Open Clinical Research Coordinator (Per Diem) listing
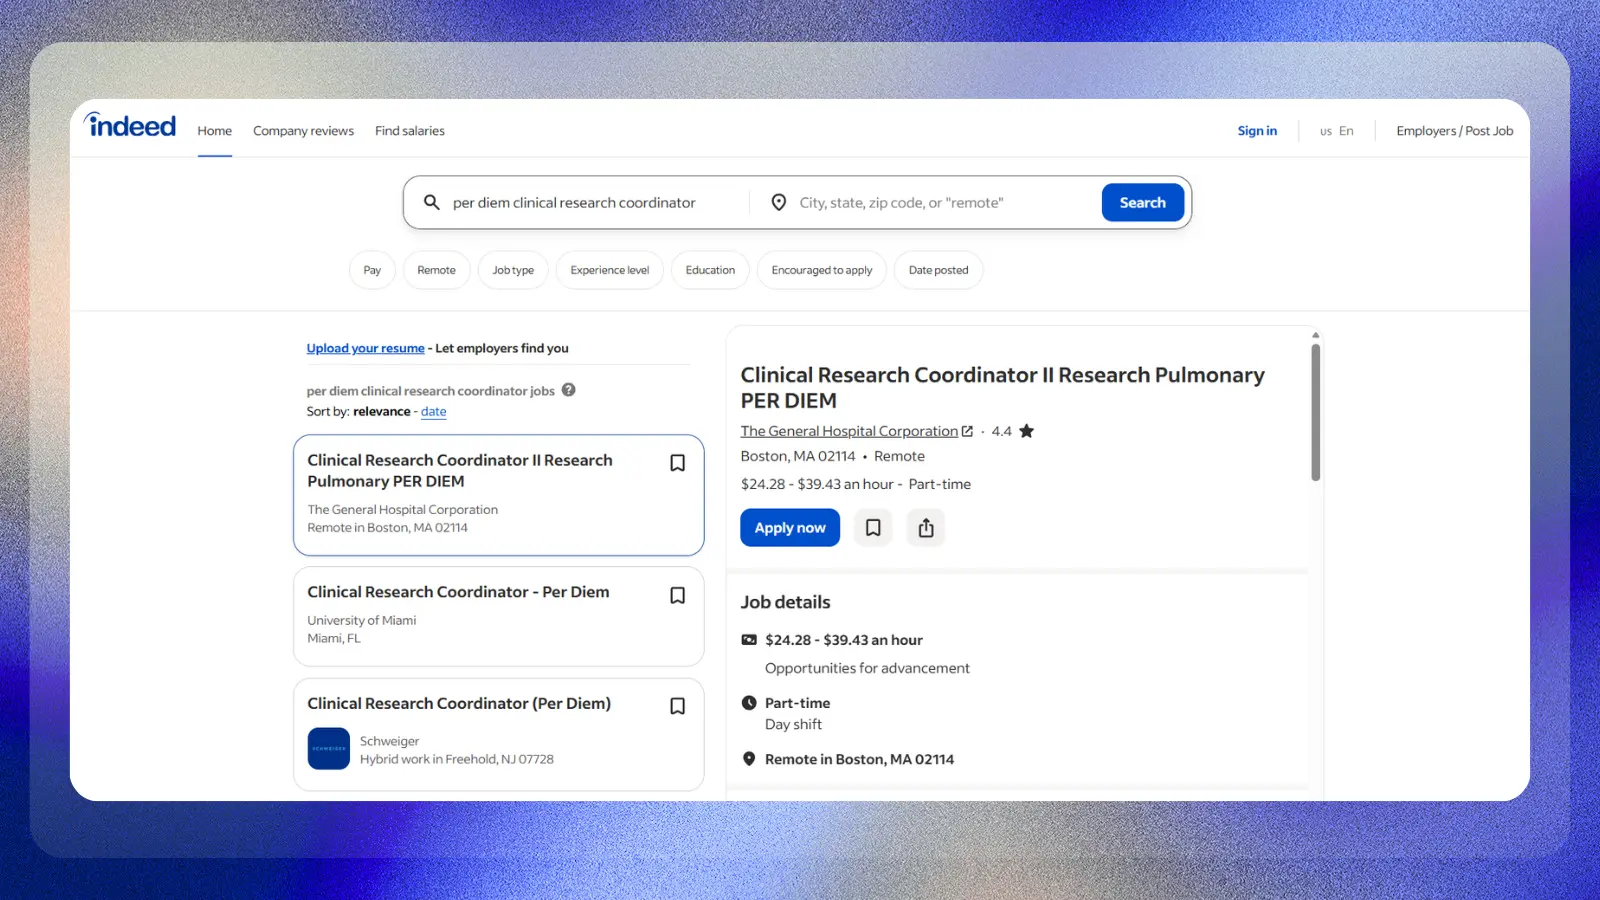Image resolution: width=1600 pixels, height=900 pixels. [x=459, y=703]
